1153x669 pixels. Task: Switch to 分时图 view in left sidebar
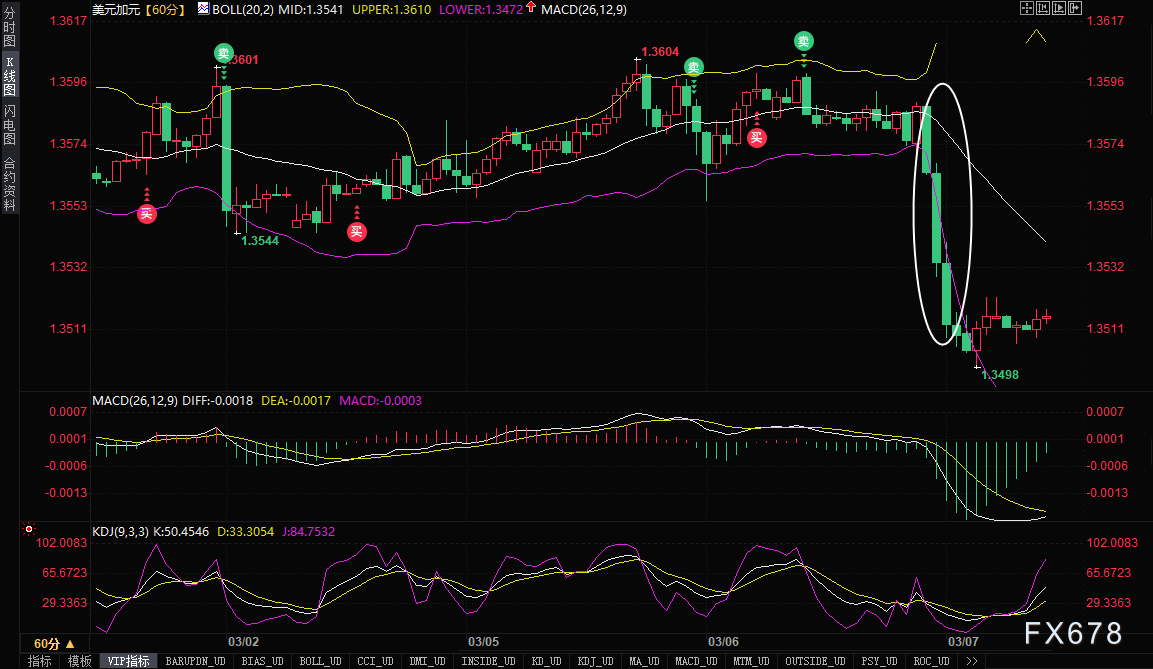click(10, 26)
